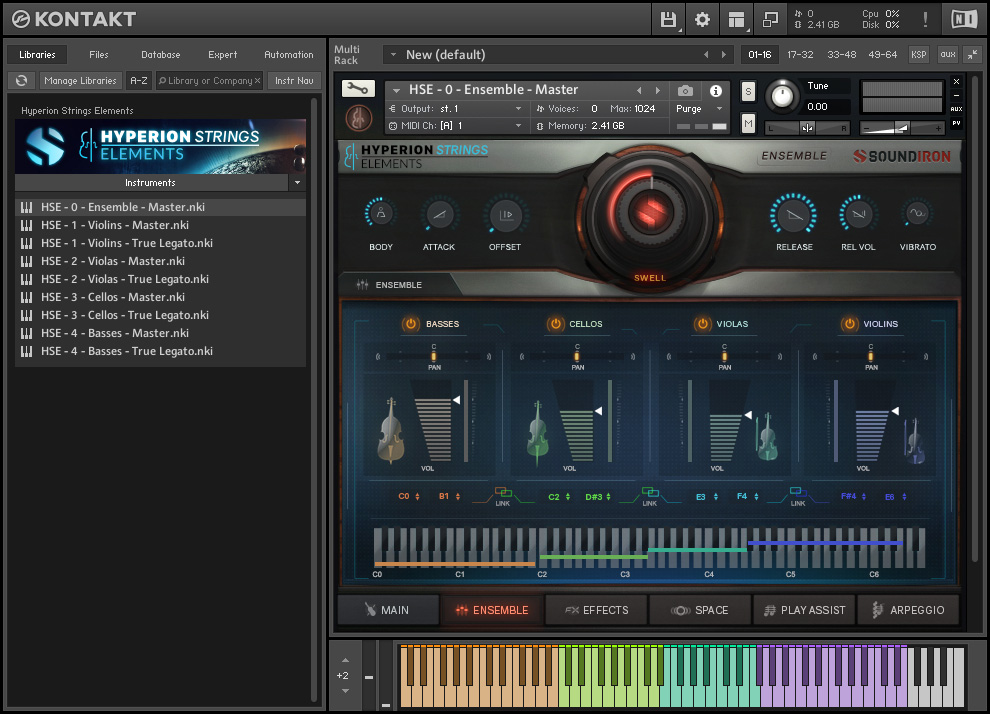990x714 pixels.
Task: Click the Library or Company search field
Action: pos(210,81)
